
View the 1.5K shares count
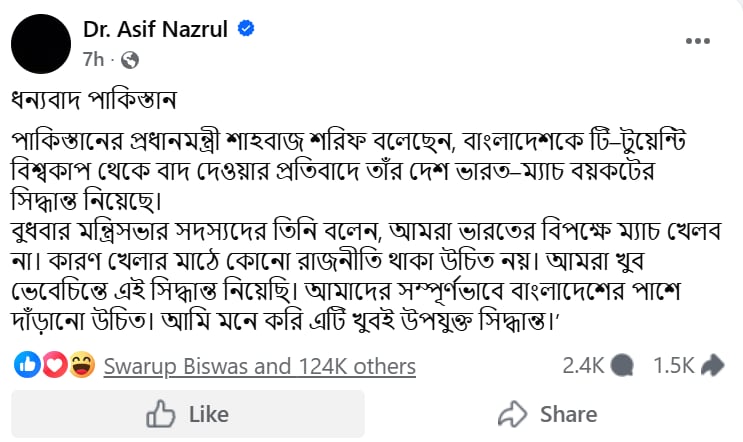click(x=673, y=366)
